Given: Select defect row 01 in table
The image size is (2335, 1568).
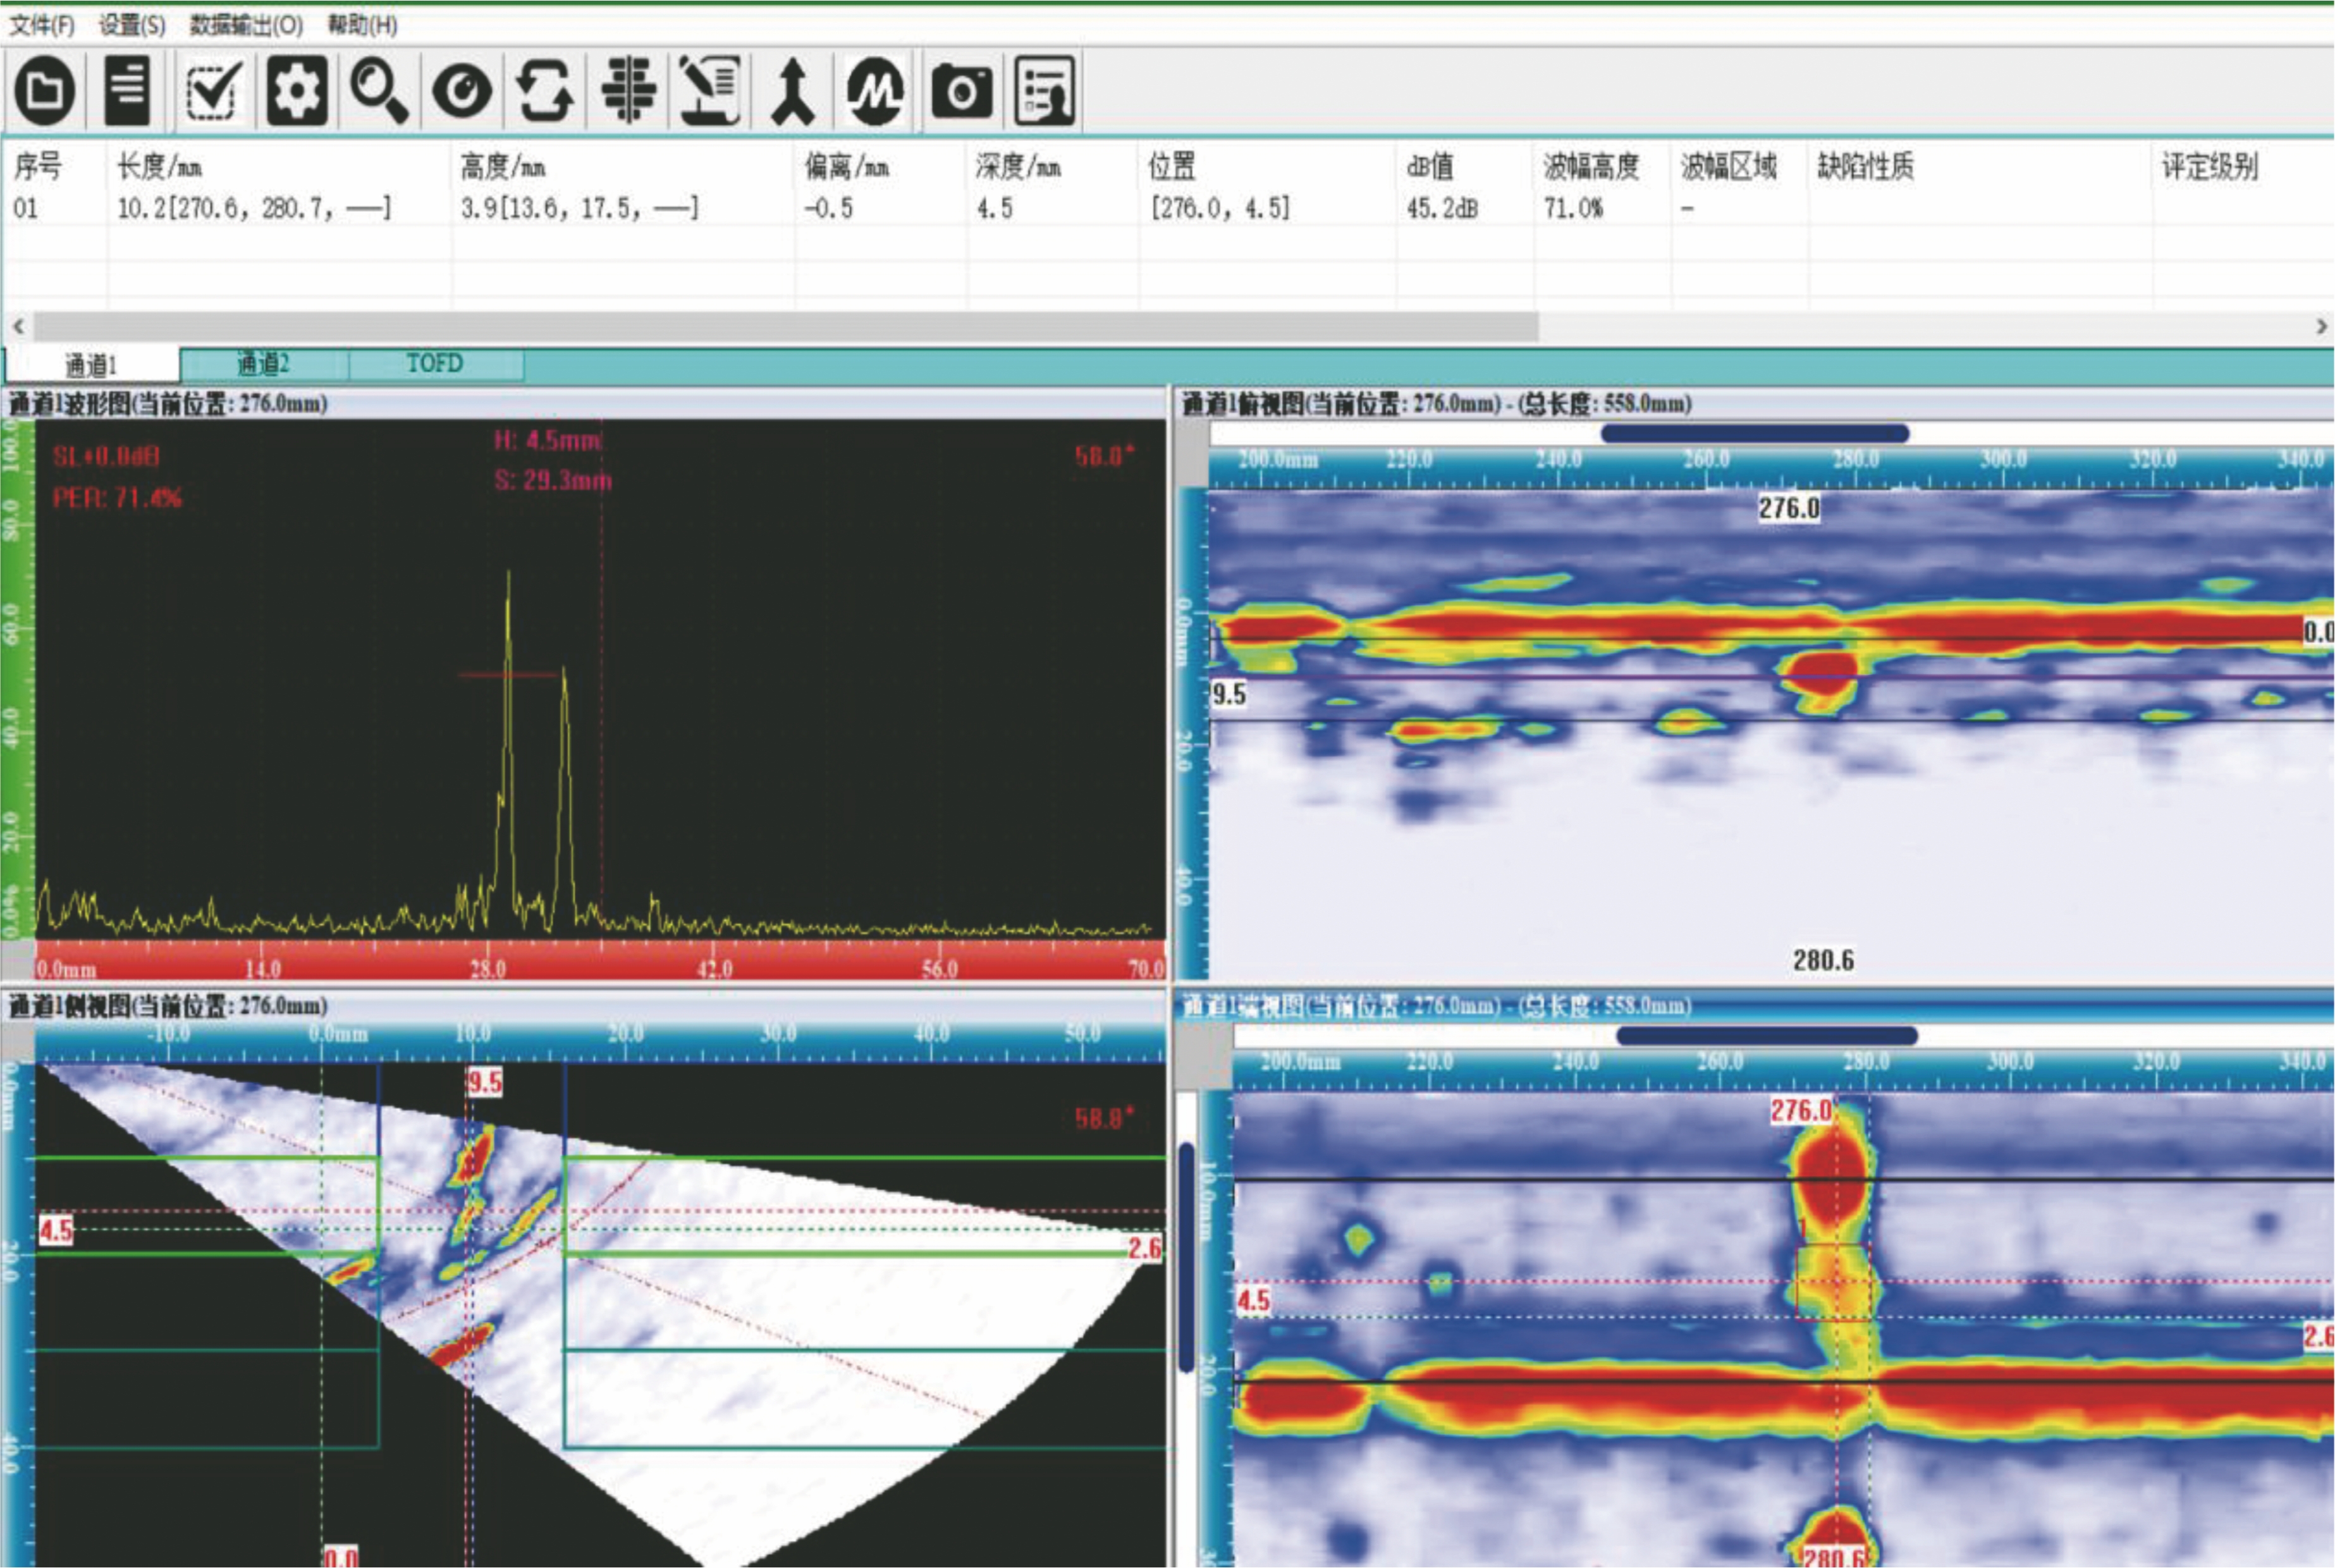Looking at the screenshot, I should (26, 209).
